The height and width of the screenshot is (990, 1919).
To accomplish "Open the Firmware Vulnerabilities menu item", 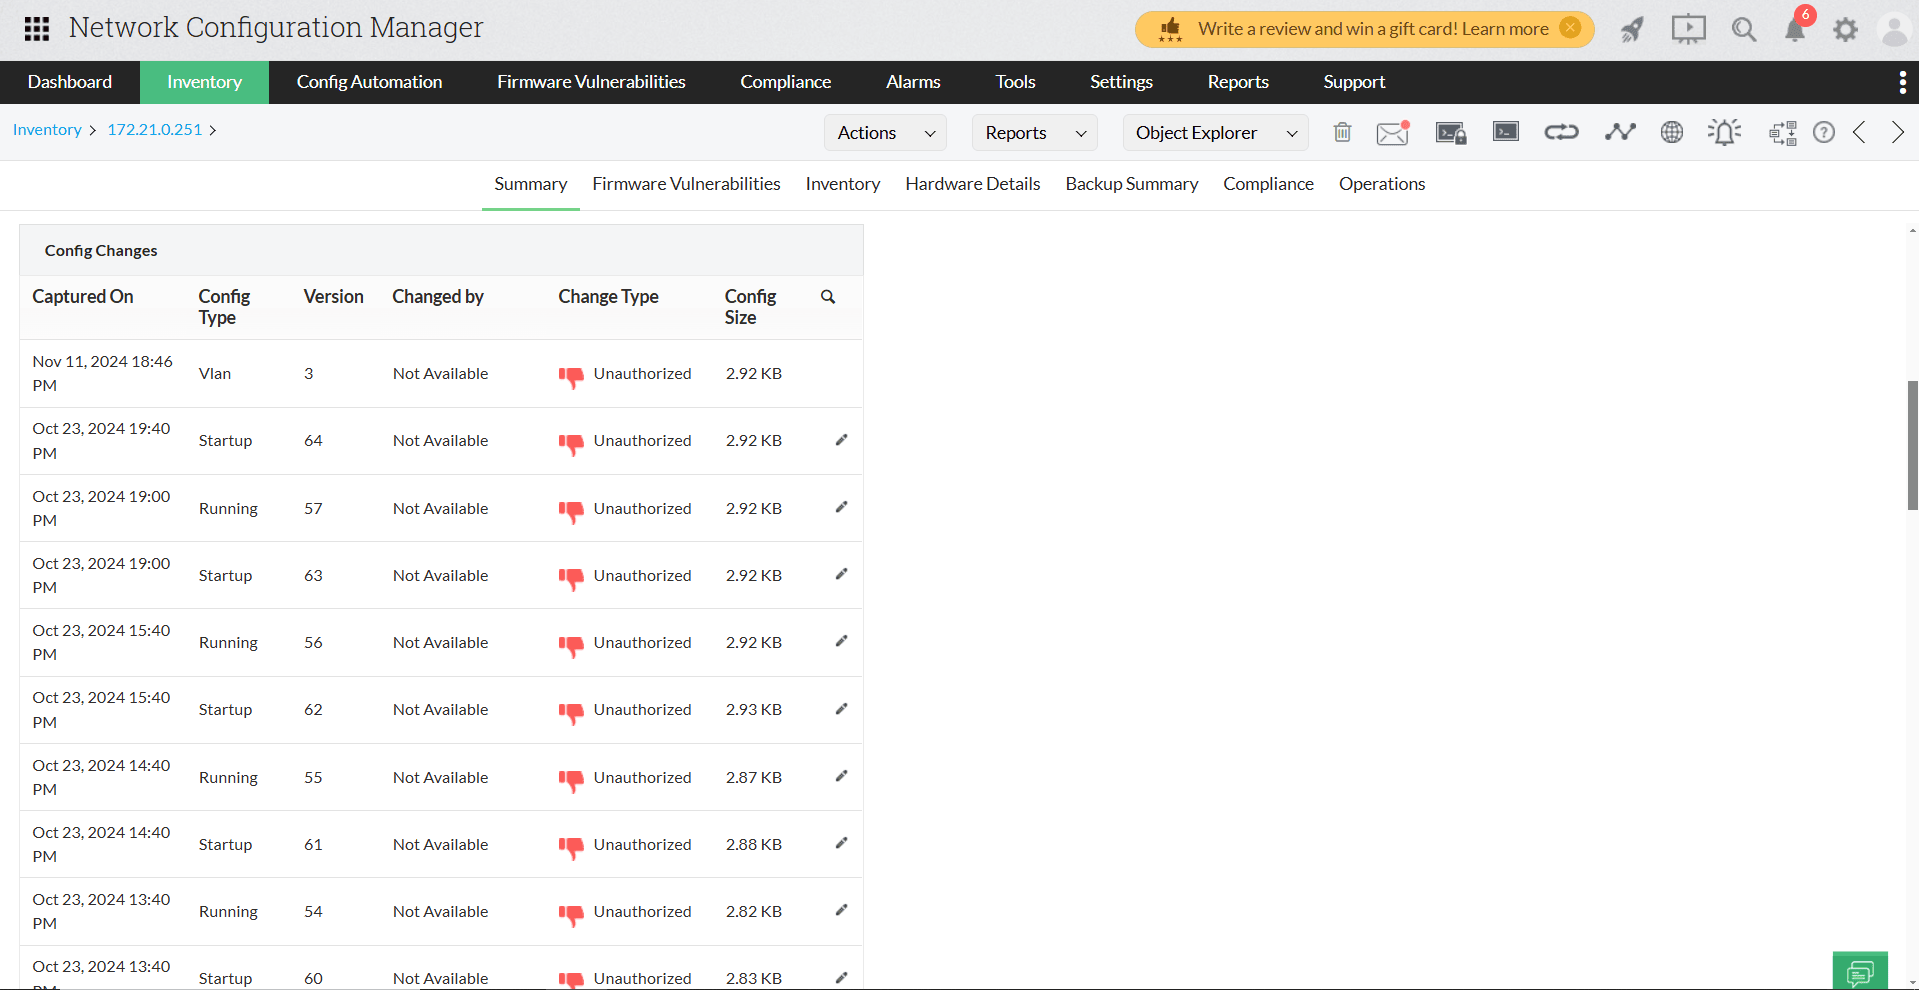I will tap(590, 82).
